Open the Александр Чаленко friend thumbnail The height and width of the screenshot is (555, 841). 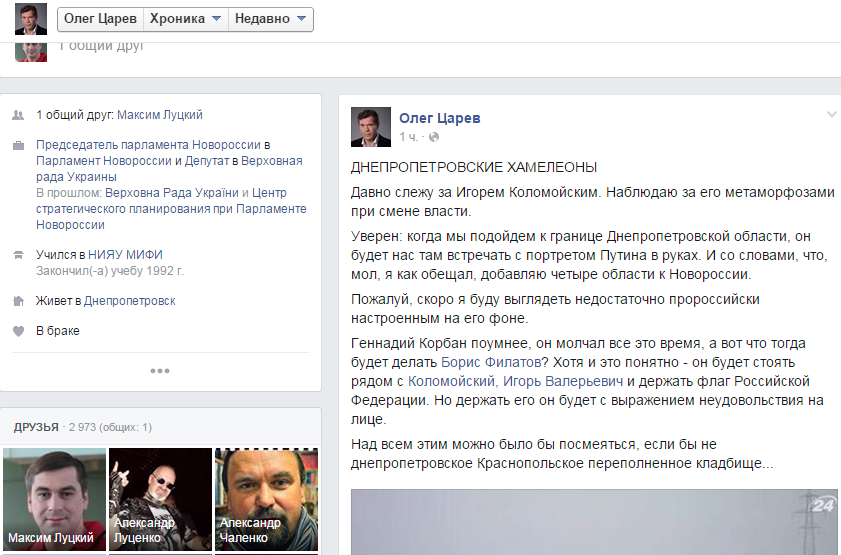[x=267, y=500]
